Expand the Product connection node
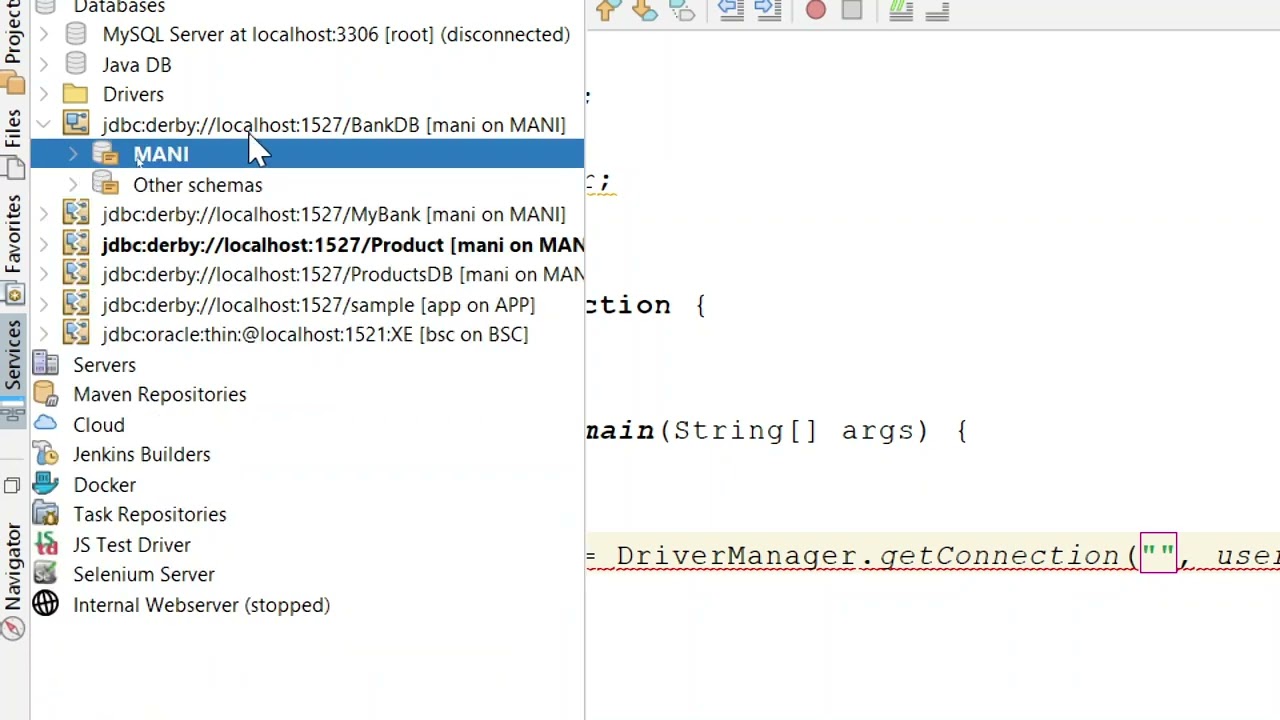The image size is (1280, 720). coord(43,244)
